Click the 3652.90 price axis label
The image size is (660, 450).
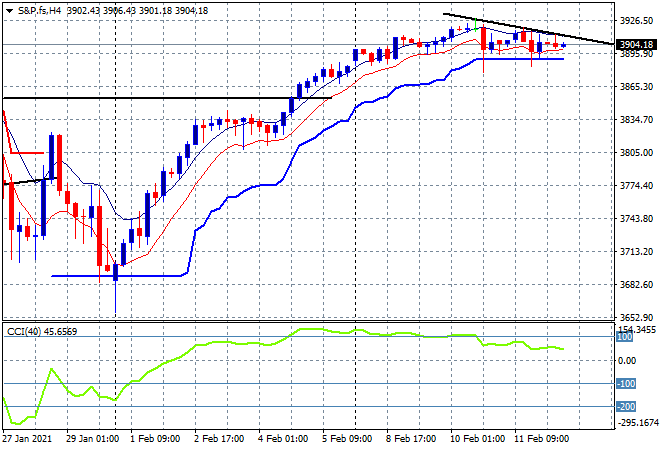pos(636,318)
